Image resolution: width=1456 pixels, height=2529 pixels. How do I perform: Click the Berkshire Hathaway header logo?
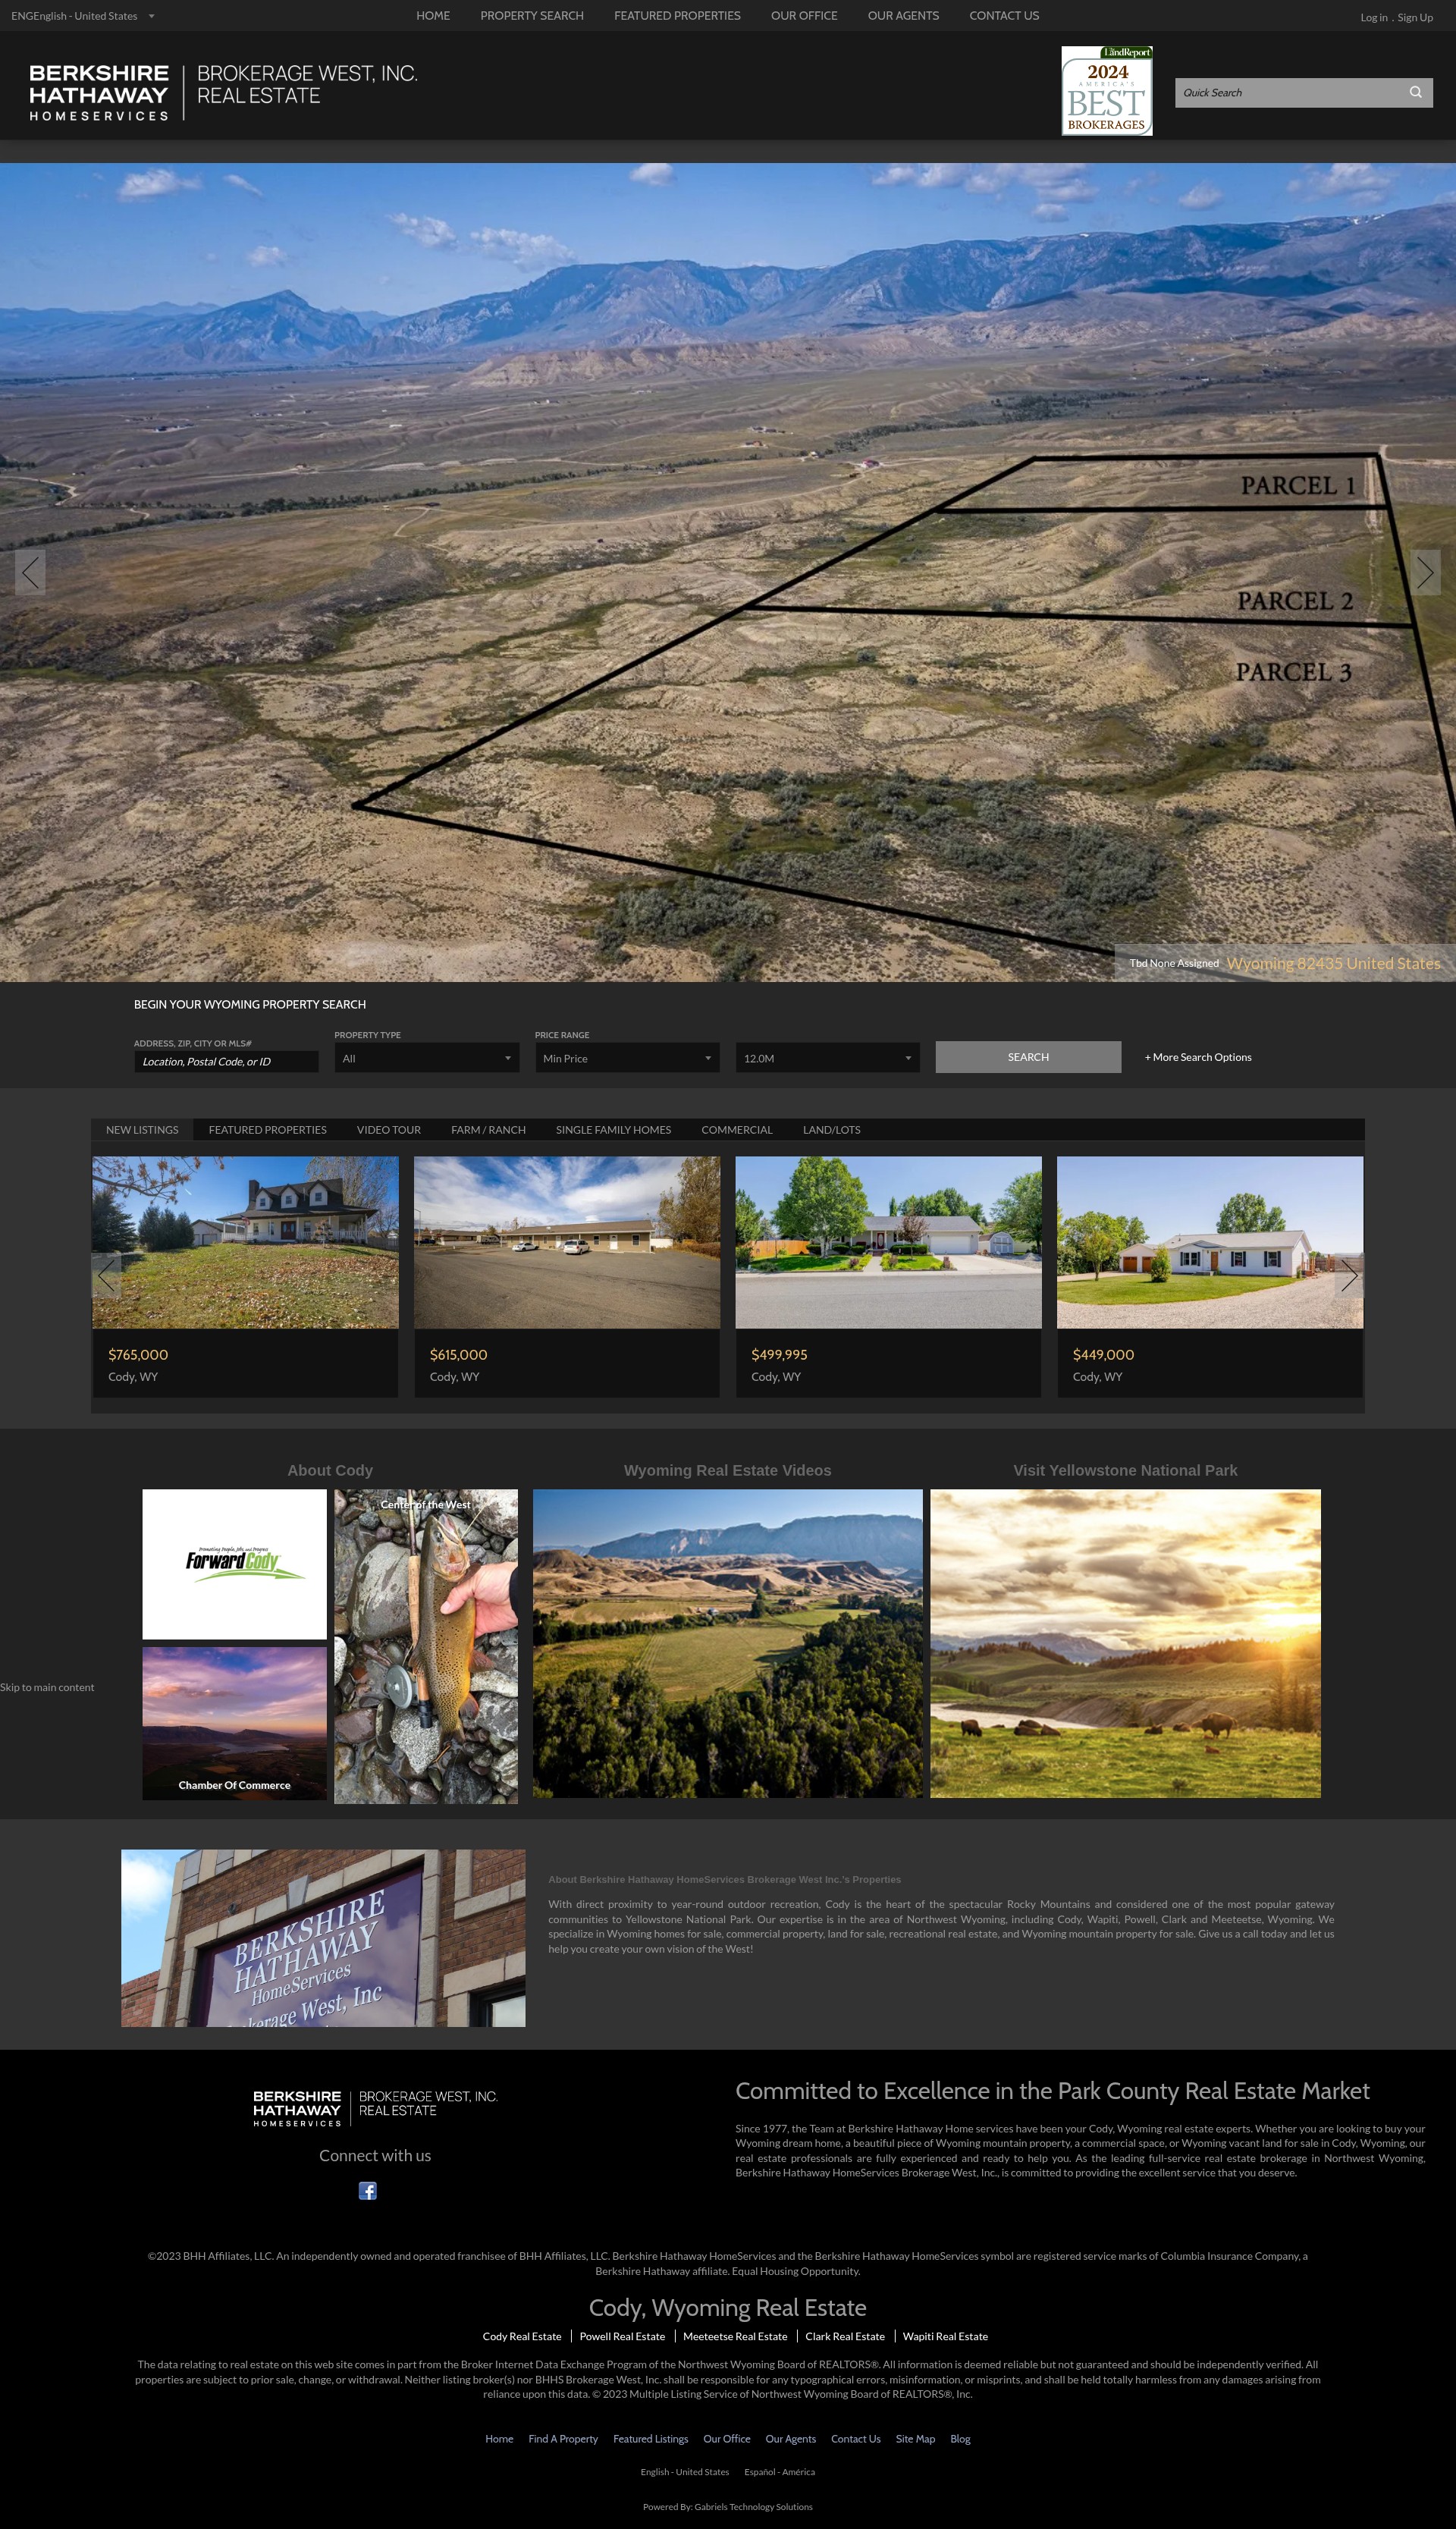[223, 92]
